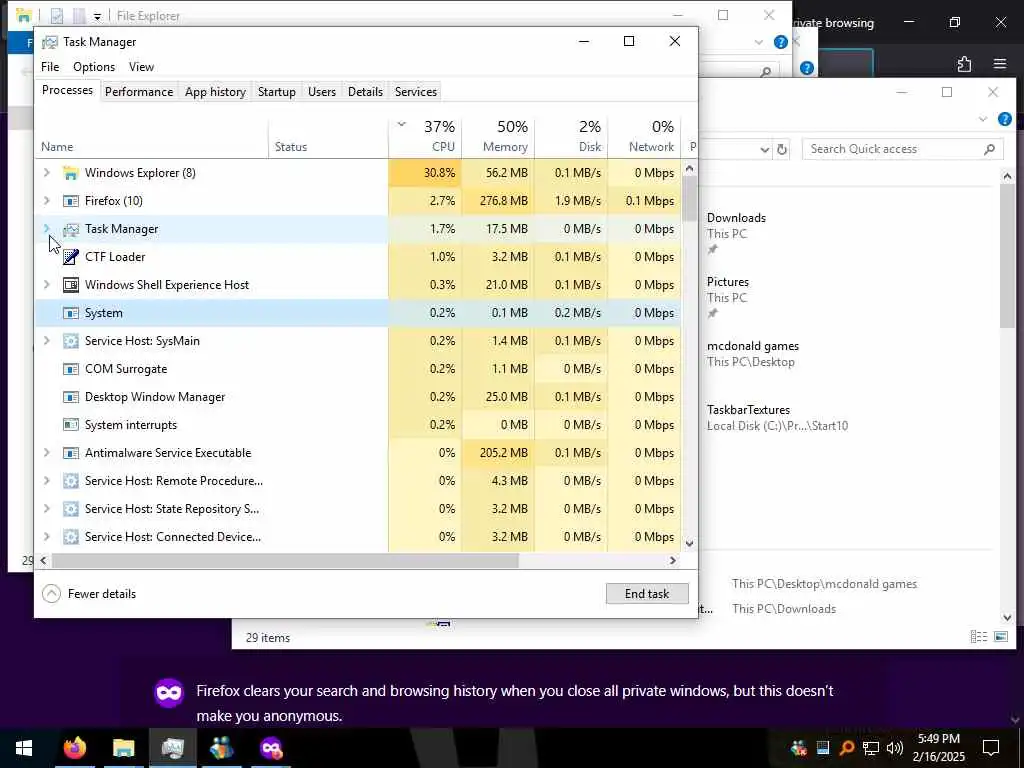Viewport: 1024px width, 768px height.
Task: Click the File Explorer help icon
Action: (x=1004, y=119)
